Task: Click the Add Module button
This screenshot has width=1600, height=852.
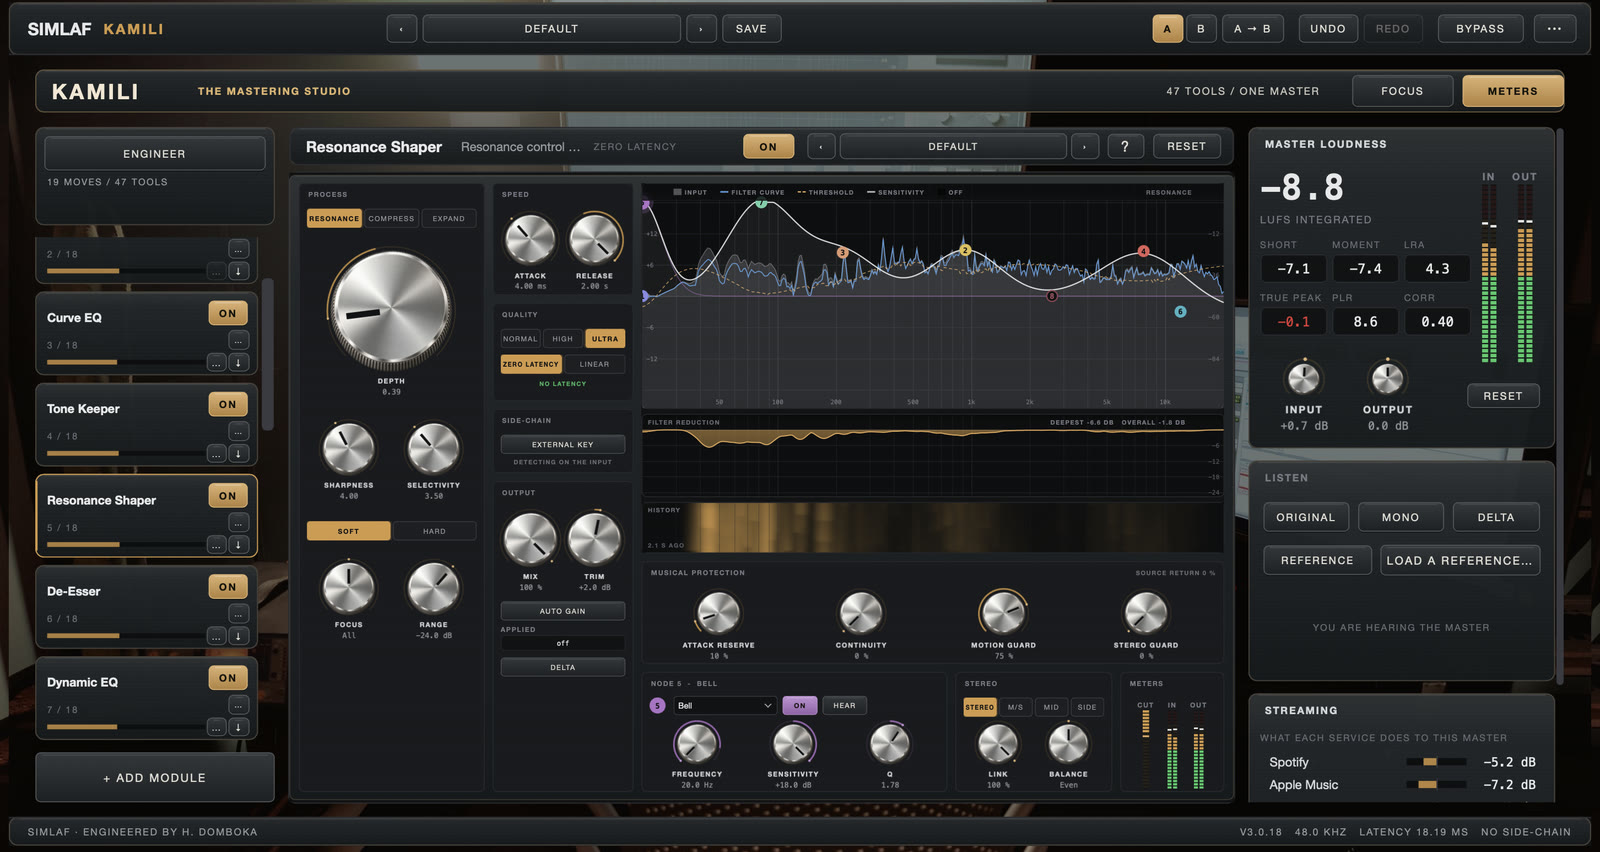Action: pos(155,778)
